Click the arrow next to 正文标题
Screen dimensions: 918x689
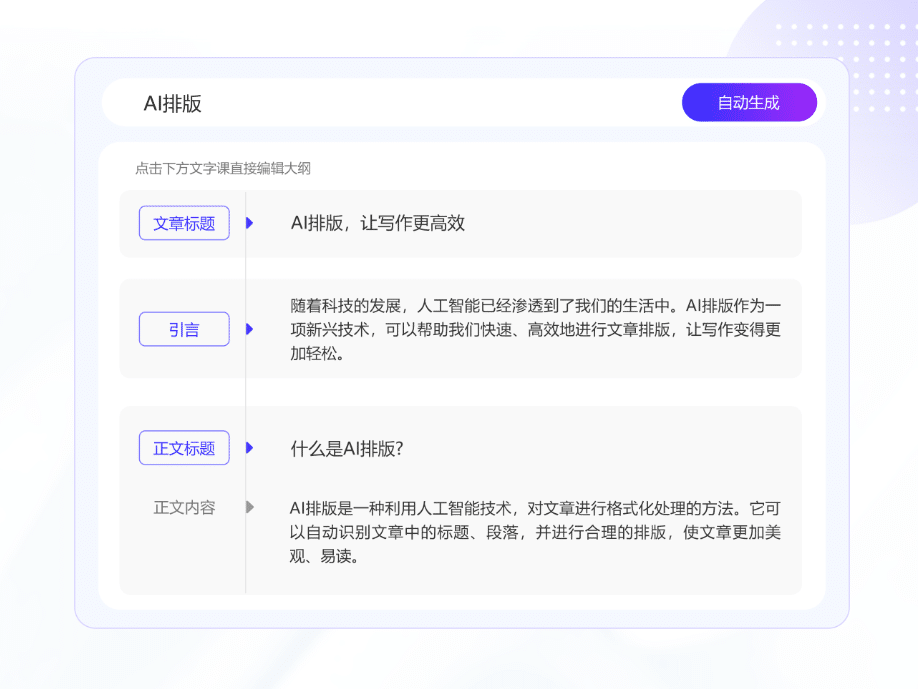(249, 448)
